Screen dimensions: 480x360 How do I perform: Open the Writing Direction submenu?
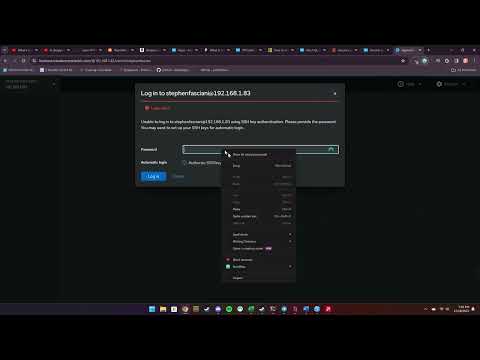point(259,242)
